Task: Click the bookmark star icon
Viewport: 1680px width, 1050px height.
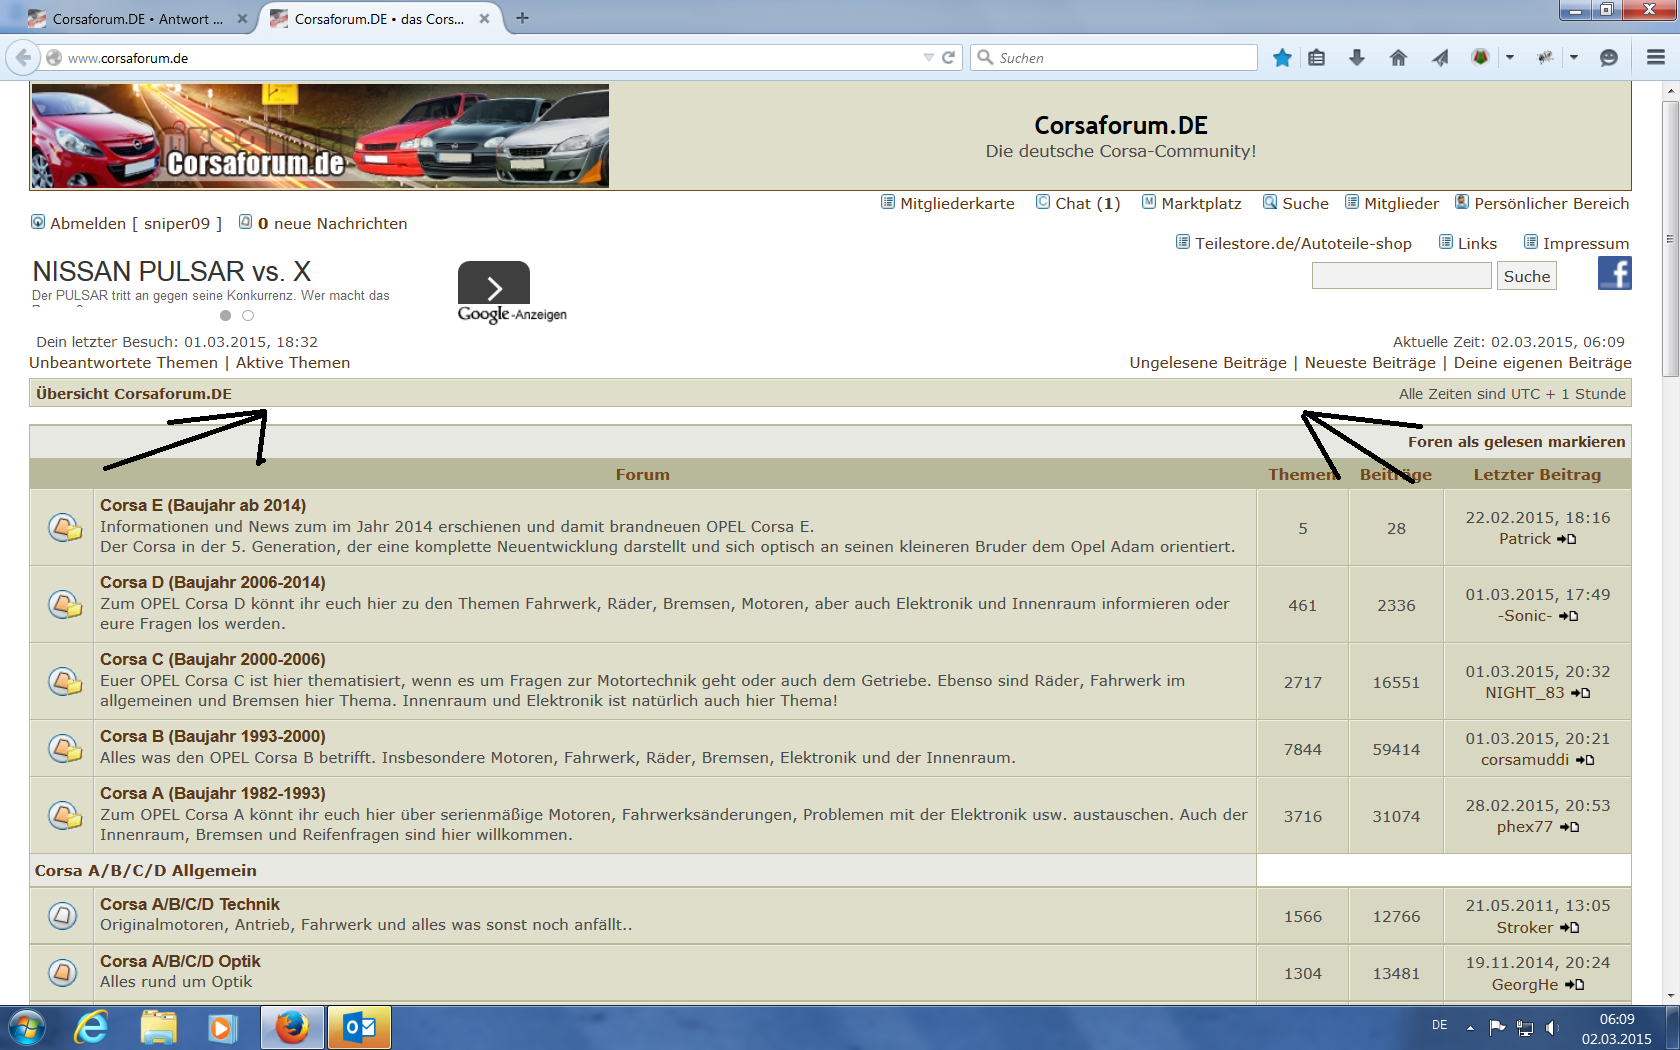Action: point(1282,58)
